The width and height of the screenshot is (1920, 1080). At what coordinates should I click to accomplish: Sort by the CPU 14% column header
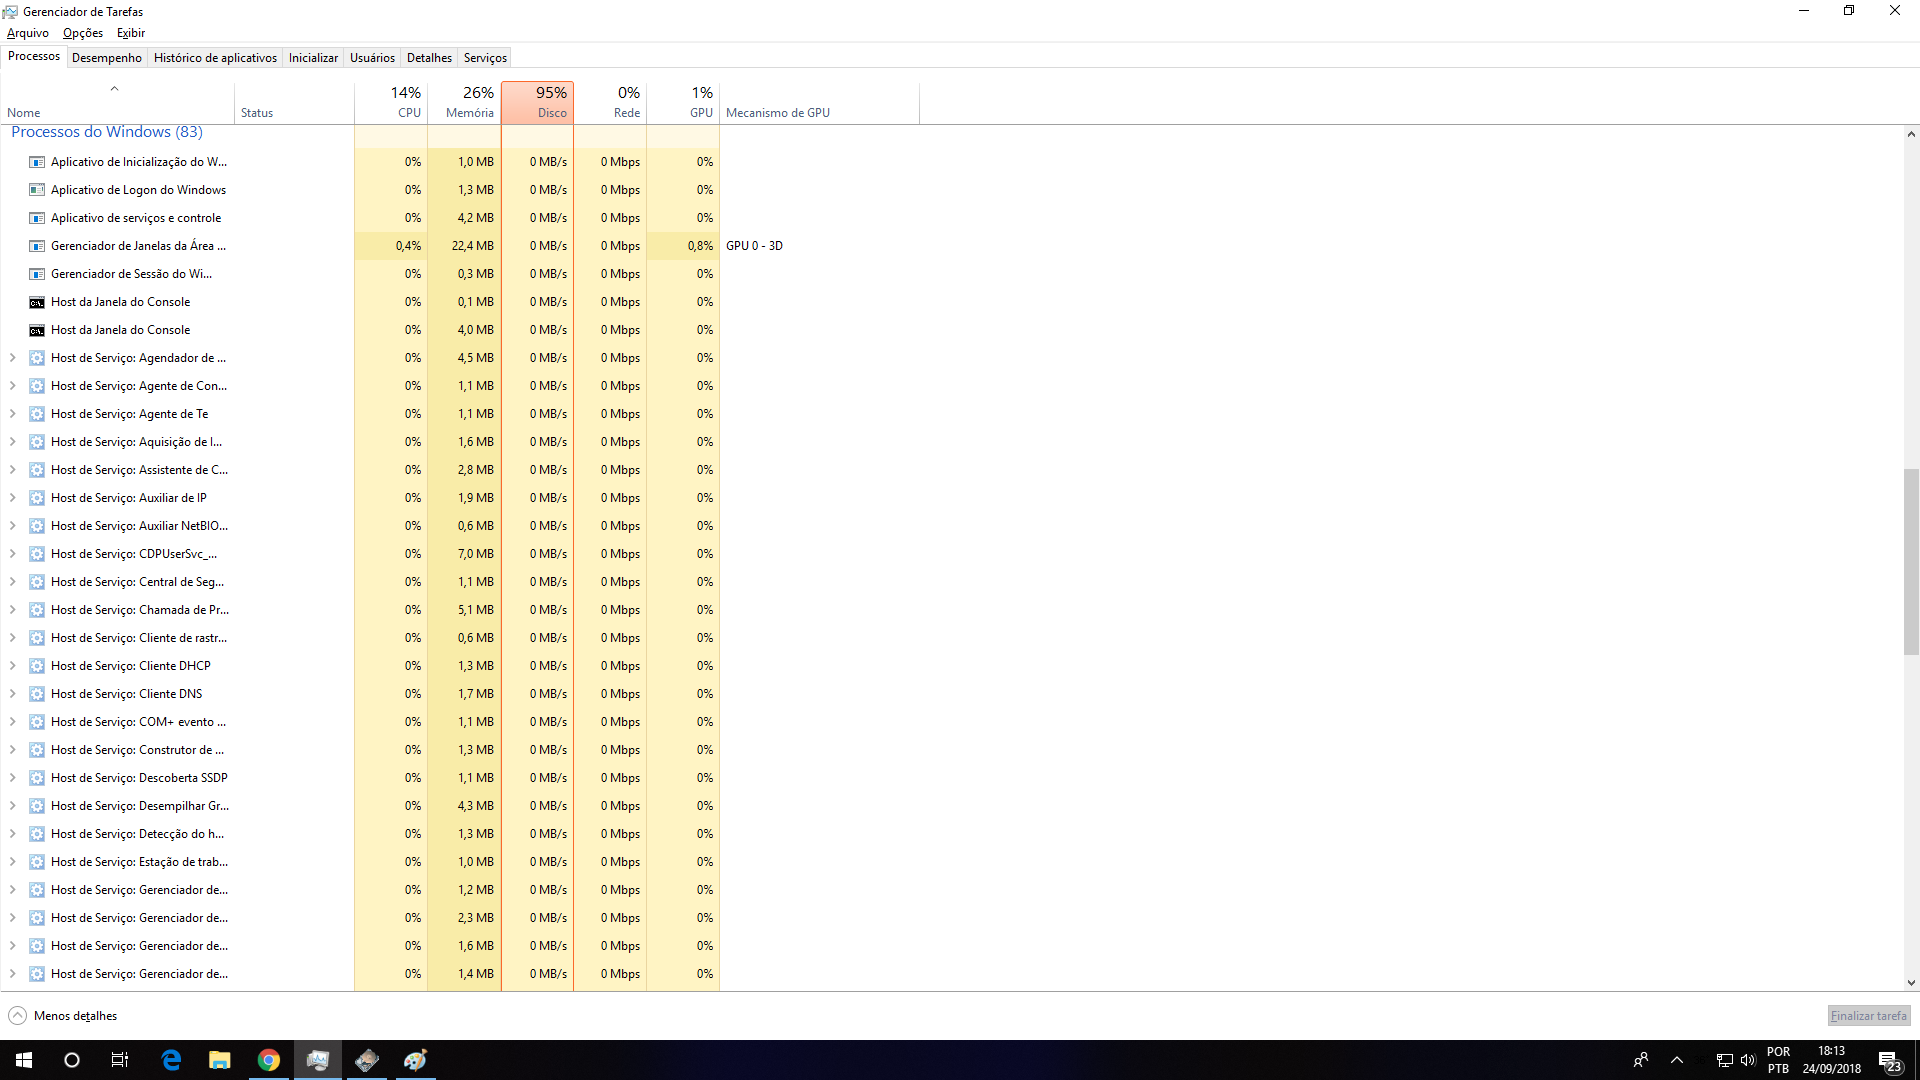(x=391, y=103)
